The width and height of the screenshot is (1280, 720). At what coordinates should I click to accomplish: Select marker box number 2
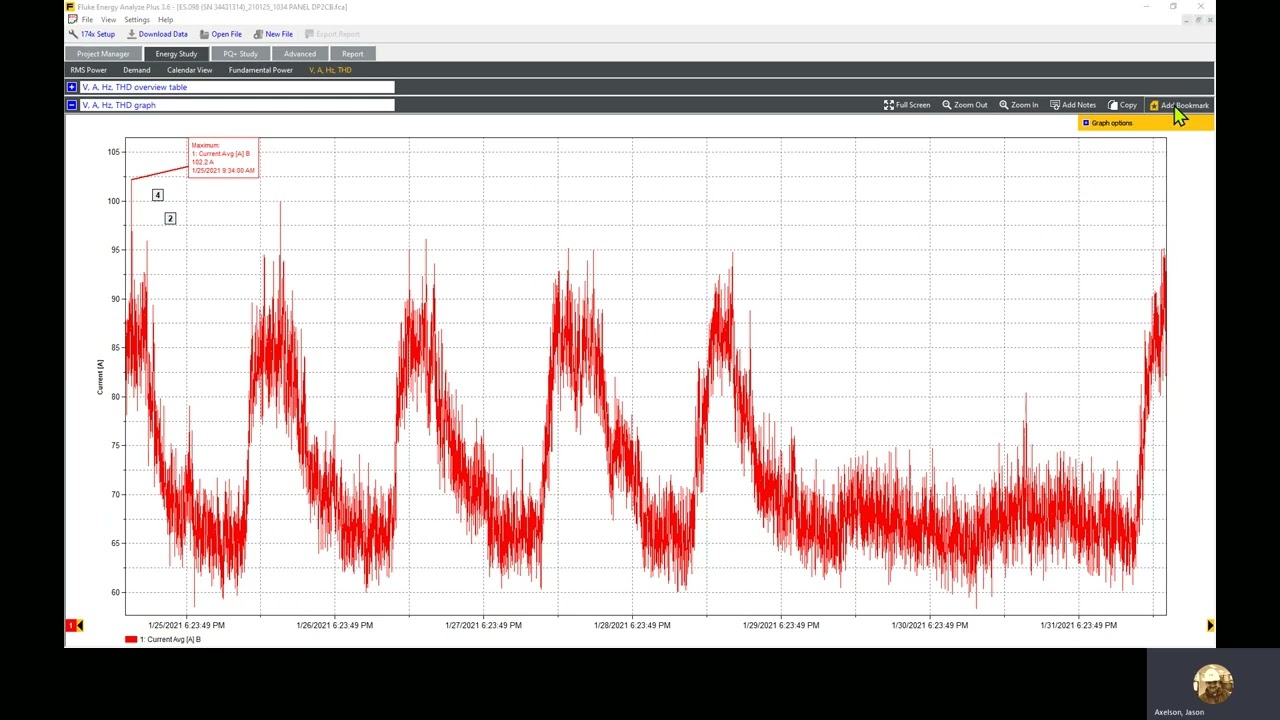[x=170, y=218]
